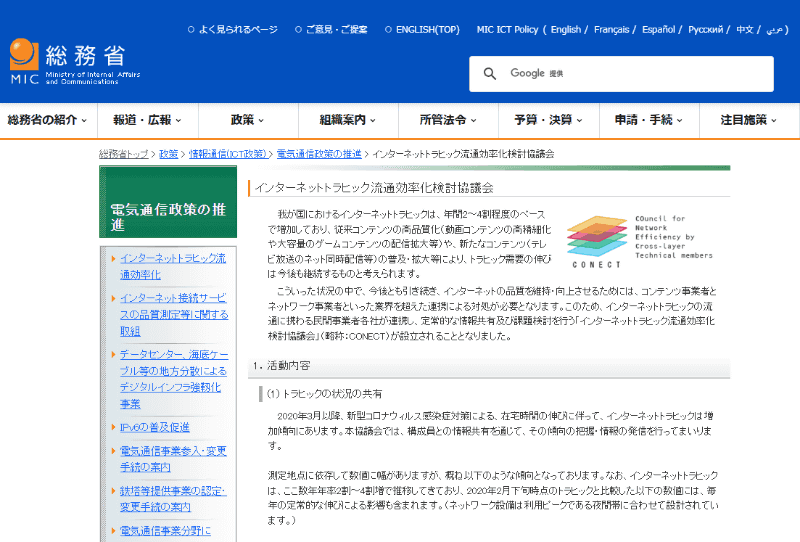This screenshot has width=800, height=542.
Task: Expand 組織案内 menu
Action: 347,120
